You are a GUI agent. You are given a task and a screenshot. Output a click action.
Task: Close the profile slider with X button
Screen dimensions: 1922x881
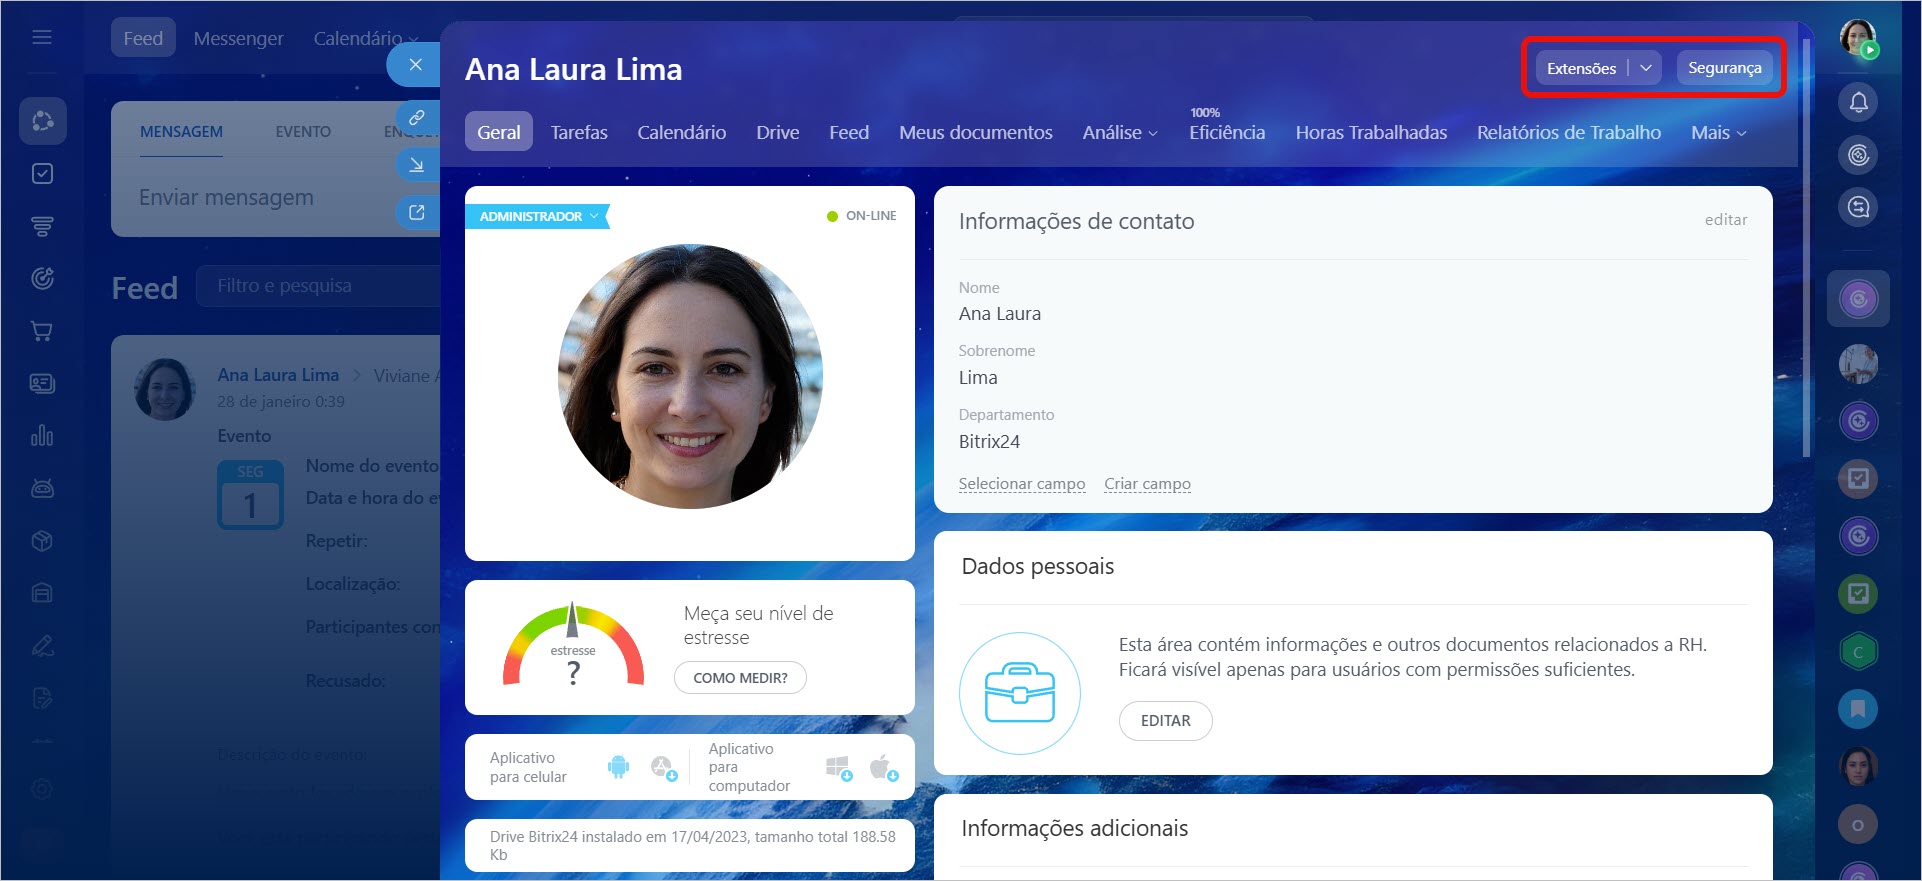[416, 65]
